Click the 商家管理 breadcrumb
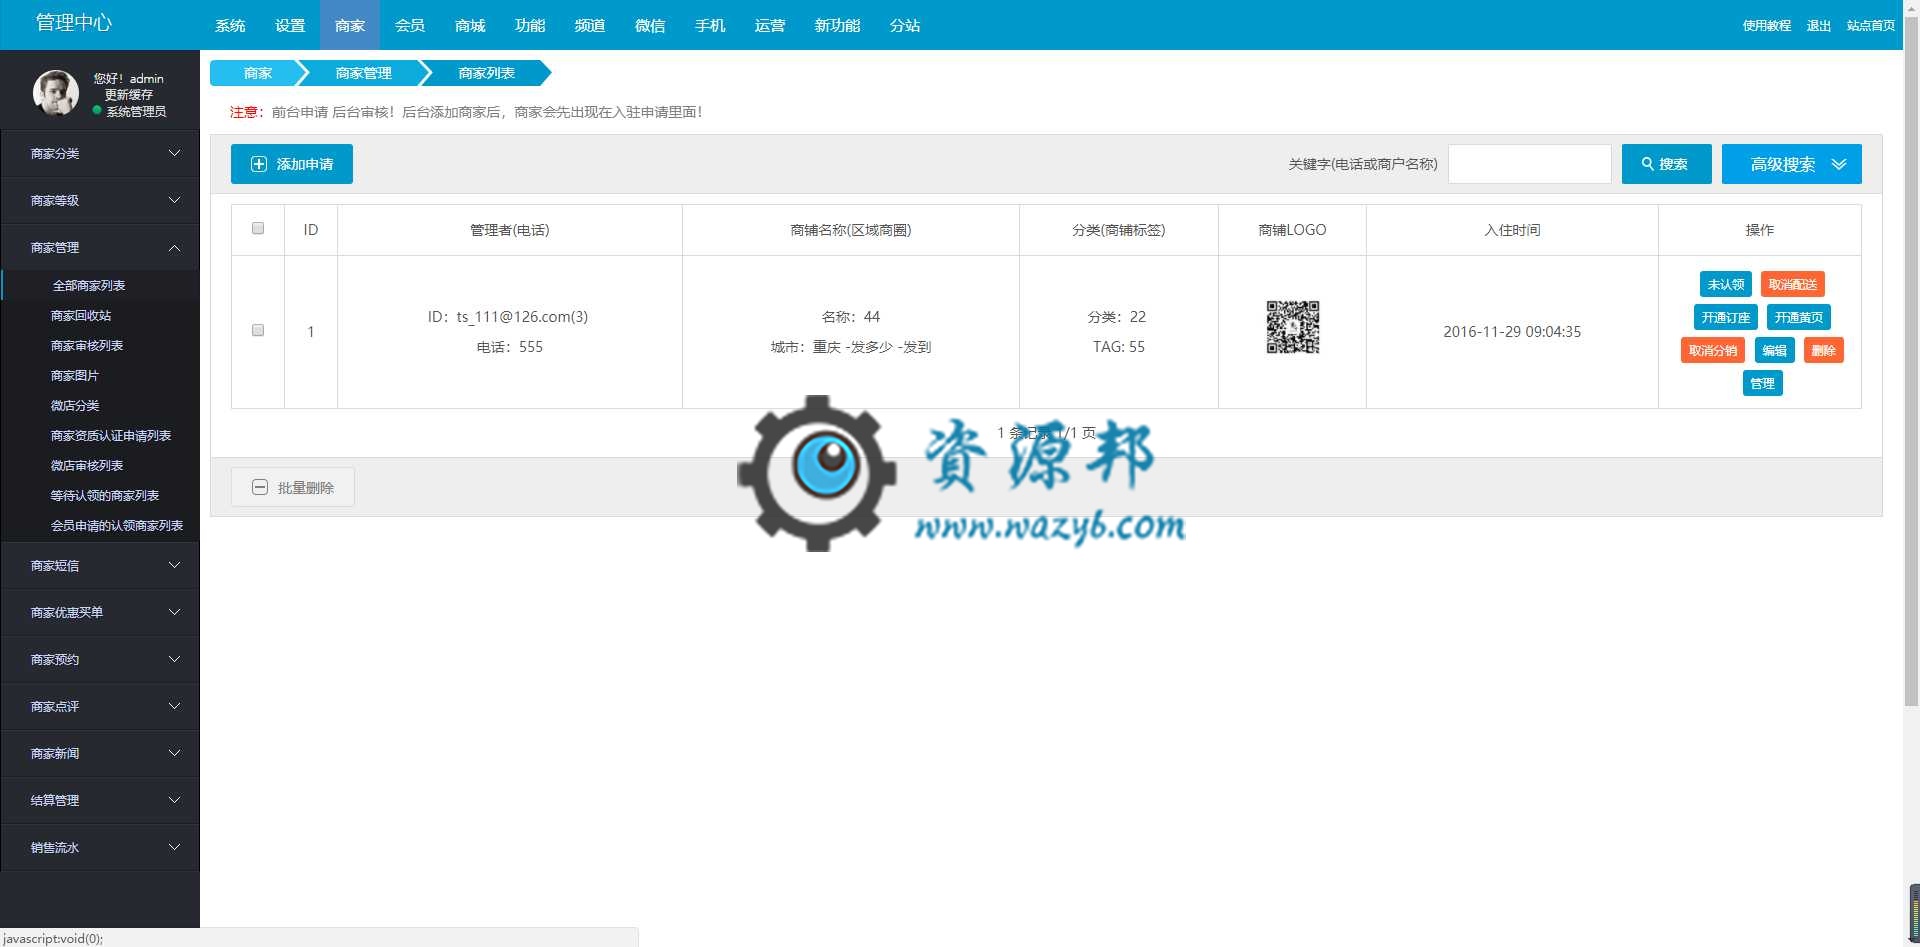 coord(363,73)
